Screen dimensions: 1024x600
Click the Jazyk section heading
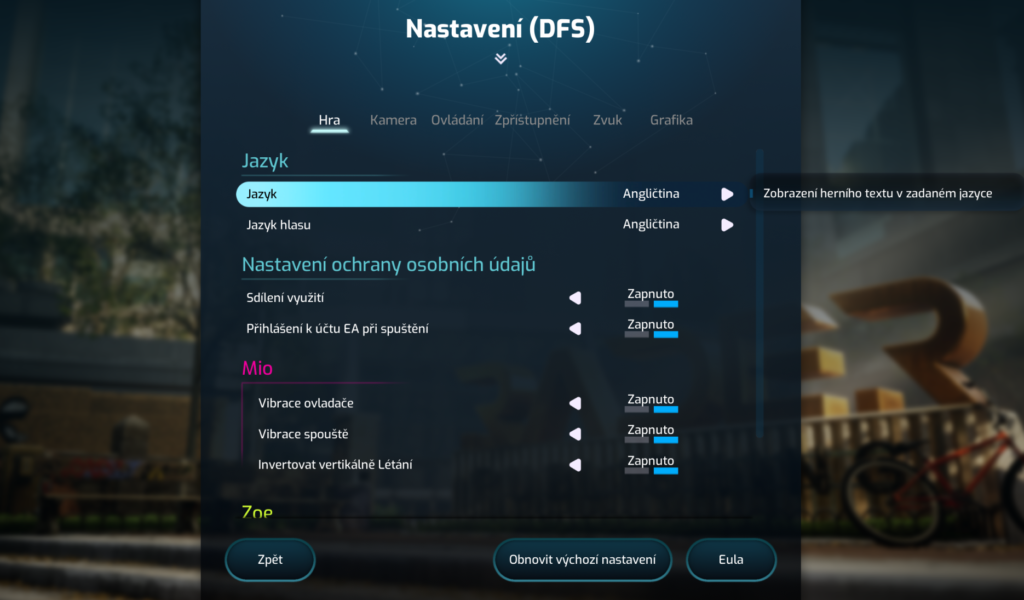[265, 161]
